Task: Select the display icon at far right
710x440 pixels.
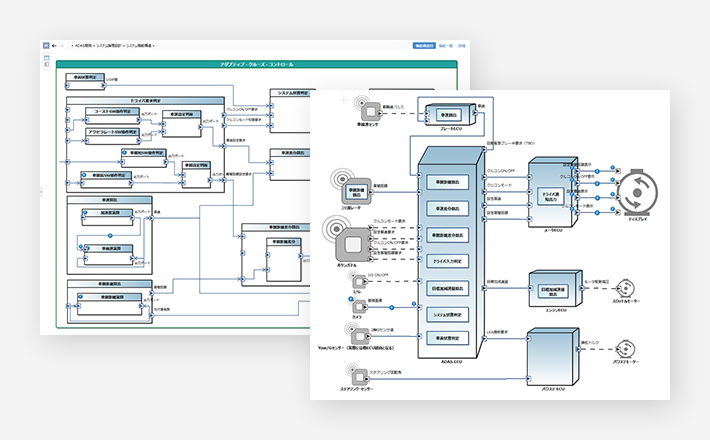Action: (635, 192)
